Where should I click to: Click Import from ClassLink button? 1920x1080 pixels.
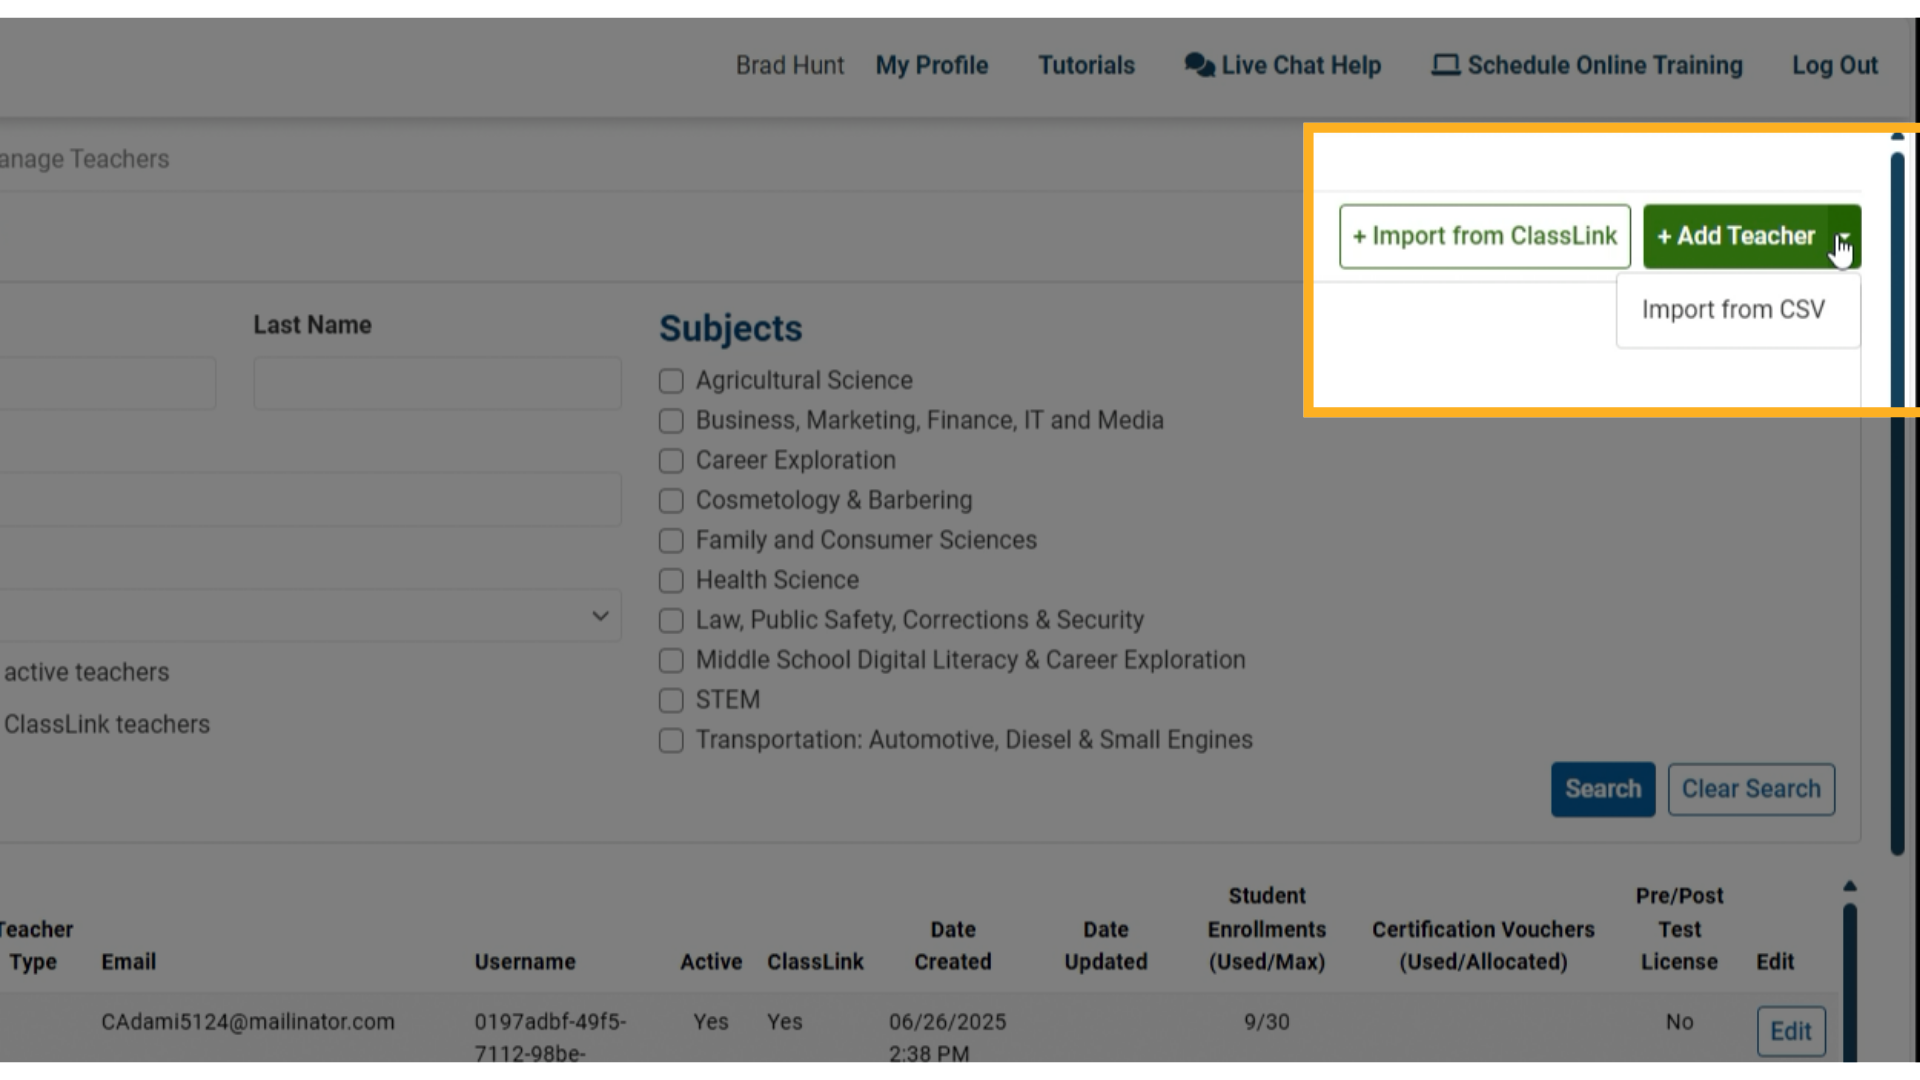pyautogui.click(x=1485, y=237)
